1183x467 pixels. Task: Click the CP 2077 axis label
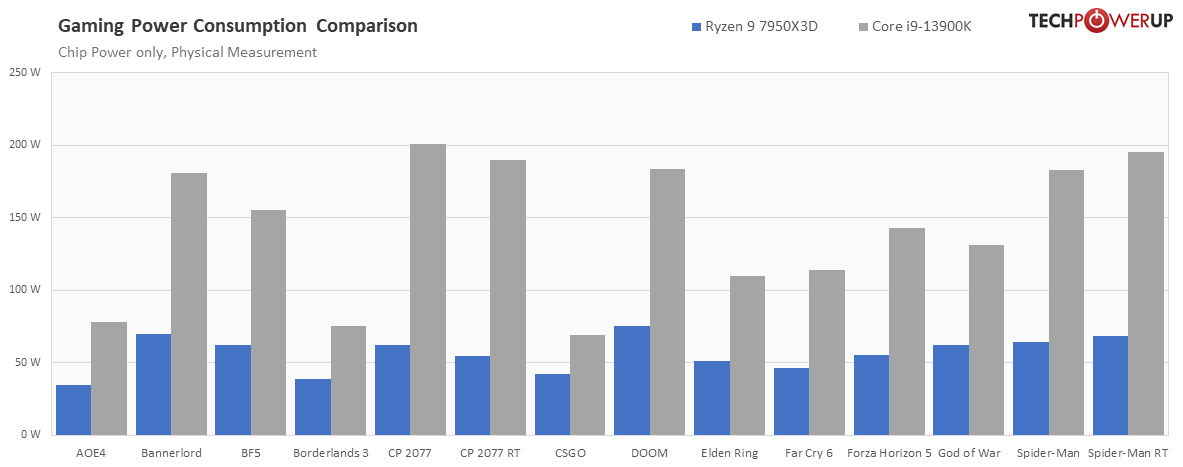click(410, 453)
